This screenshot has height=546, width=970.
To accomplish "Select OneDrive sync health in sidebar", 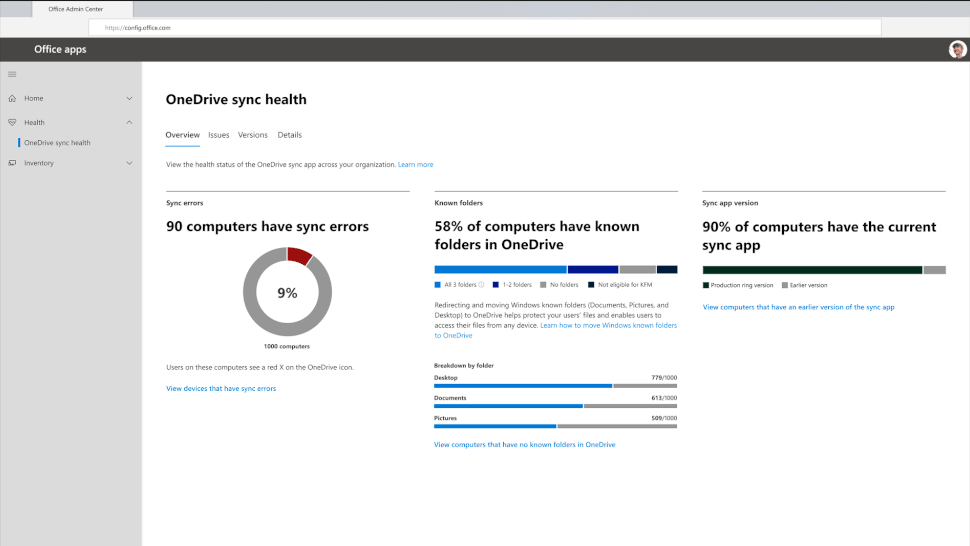I will point(57,143).
